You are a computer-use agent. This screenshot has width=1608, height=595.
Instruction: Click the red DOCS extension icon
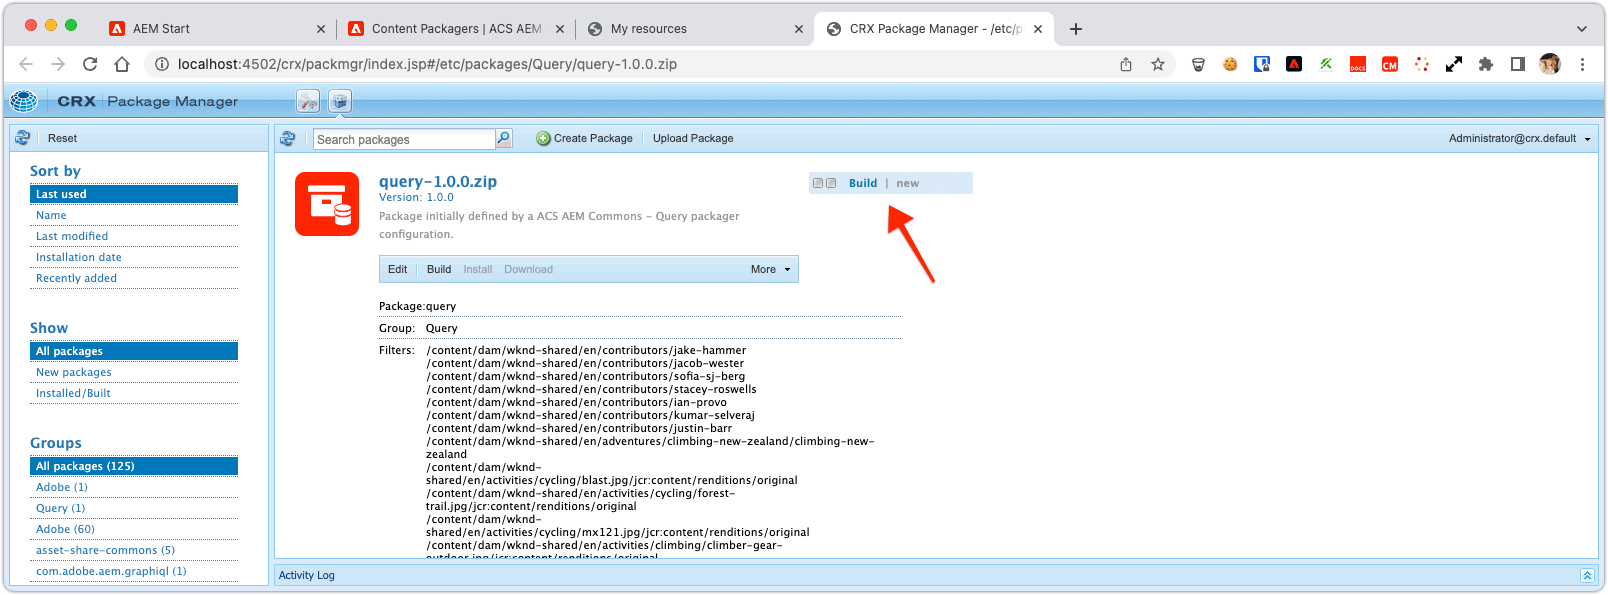(x=1358, y=64)
